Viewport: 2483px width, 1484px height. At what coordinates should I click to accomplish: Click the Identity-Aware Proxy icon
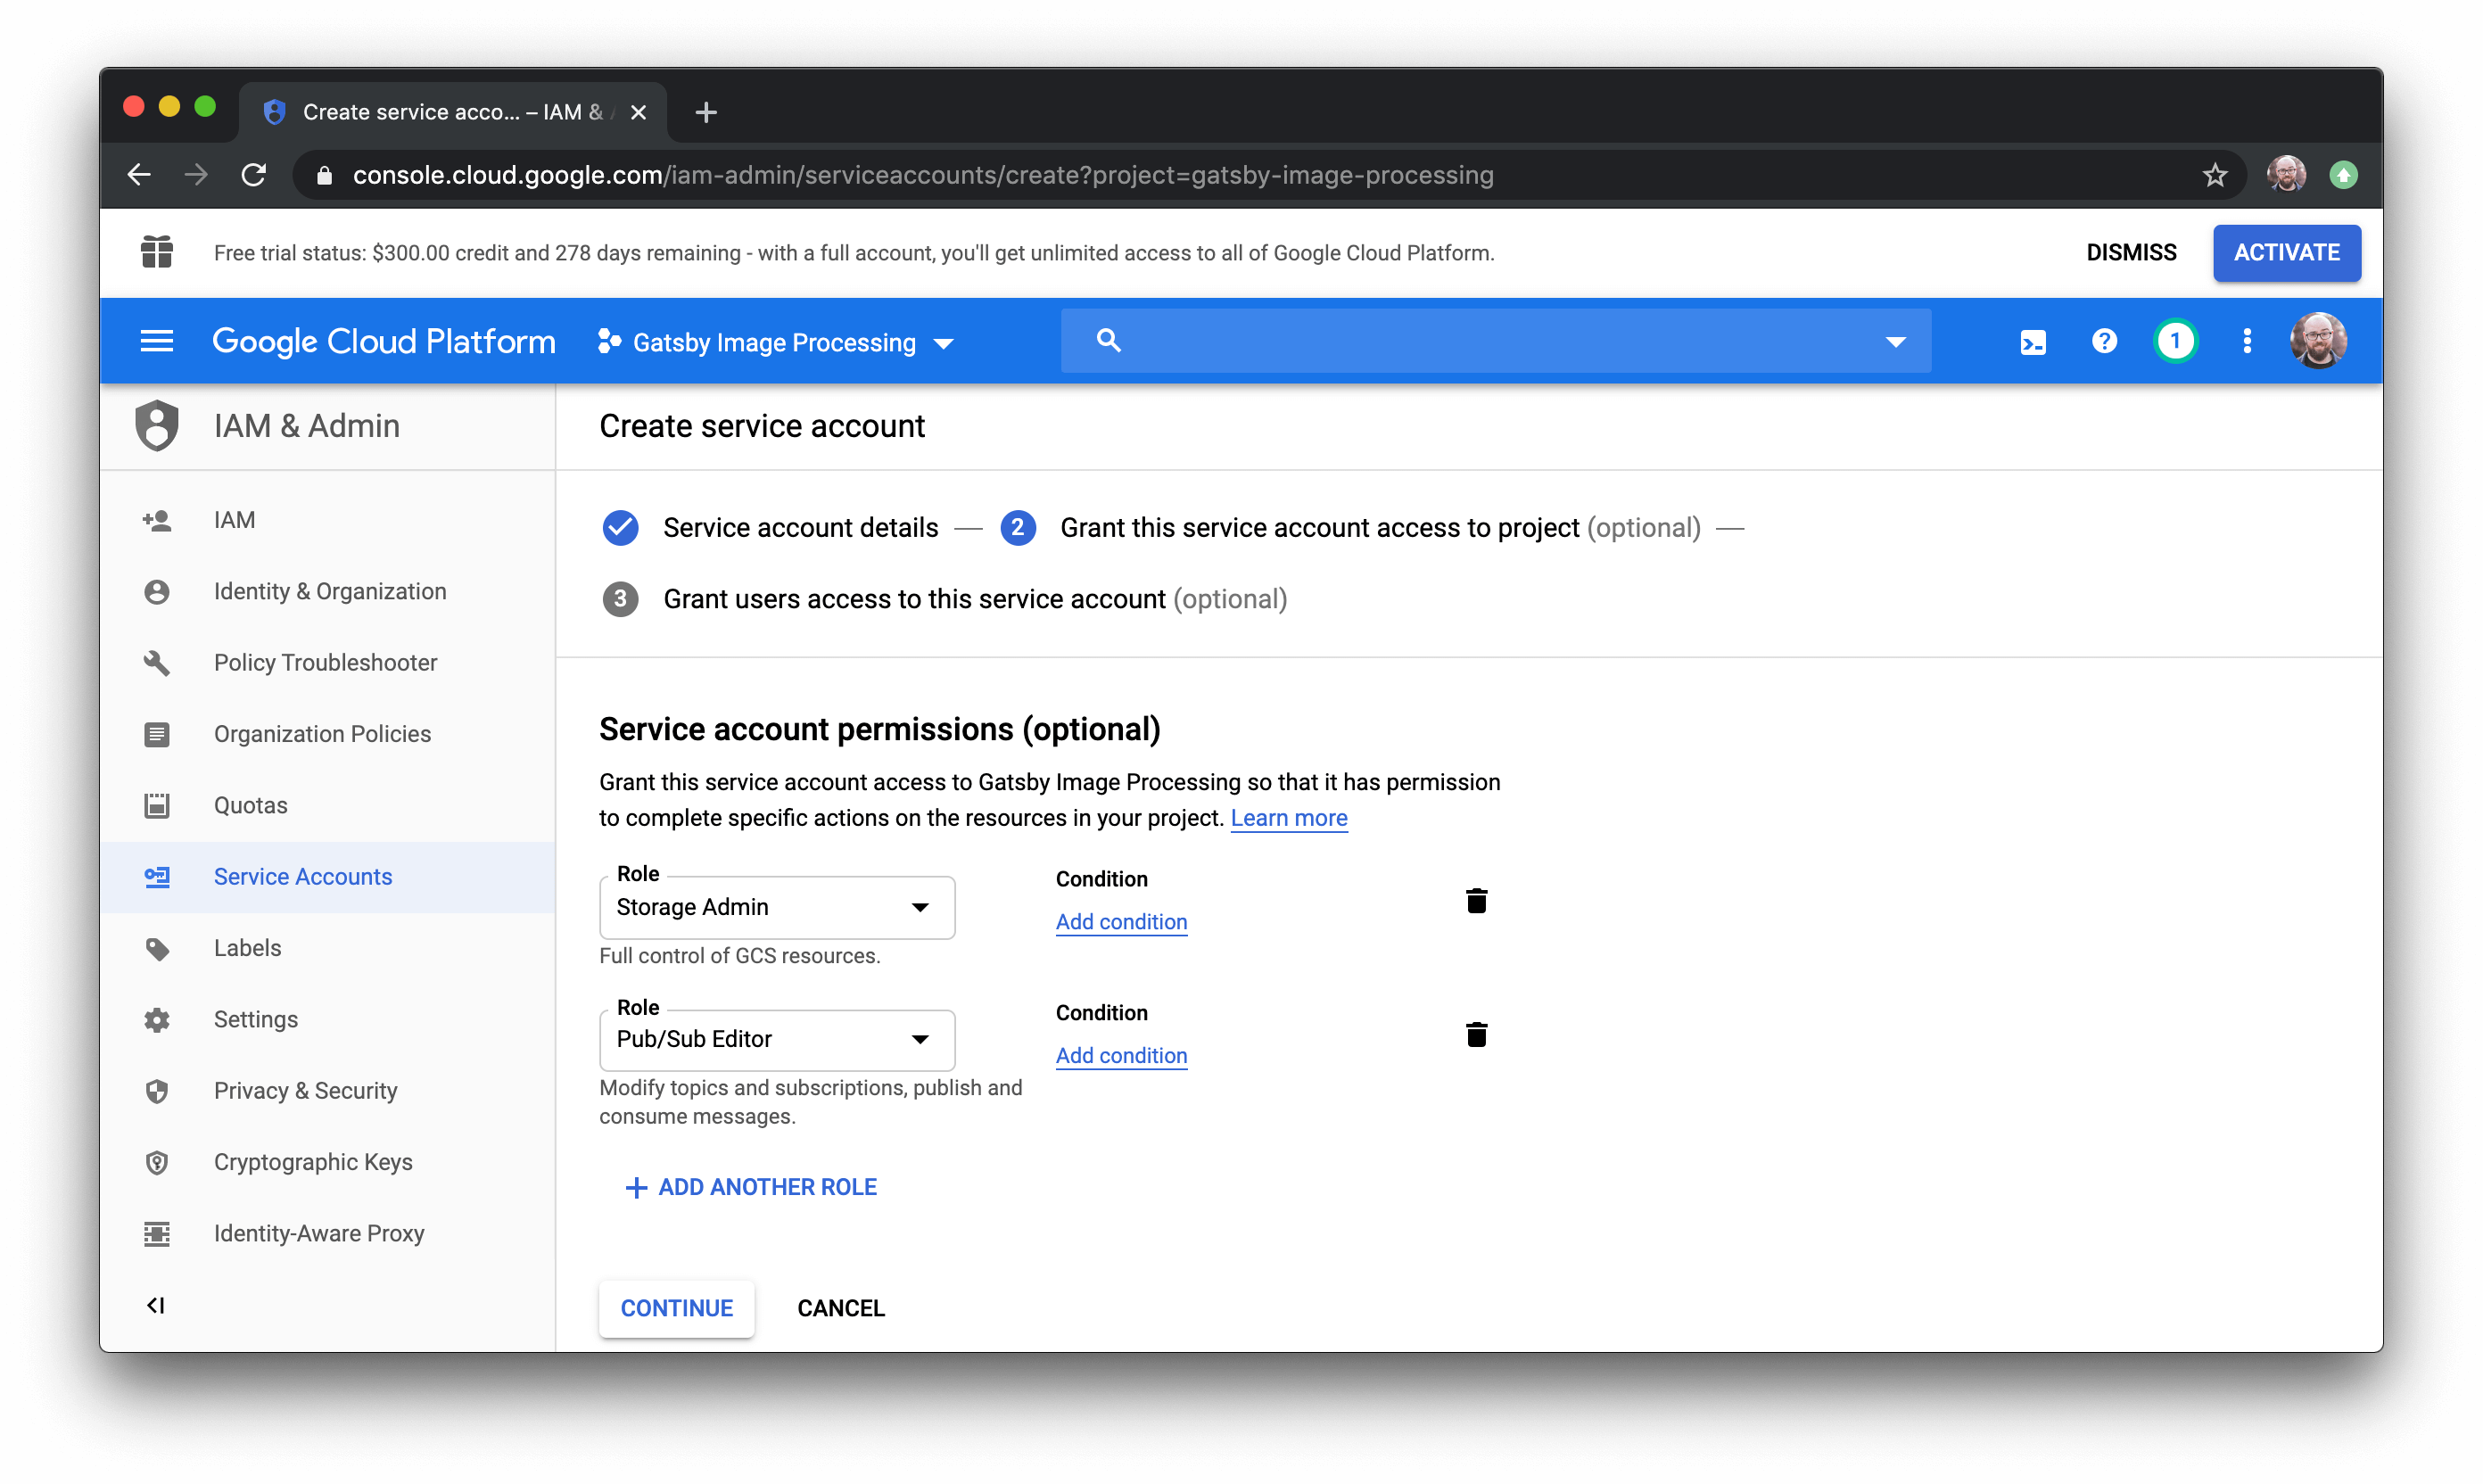tap(159, 1233)
